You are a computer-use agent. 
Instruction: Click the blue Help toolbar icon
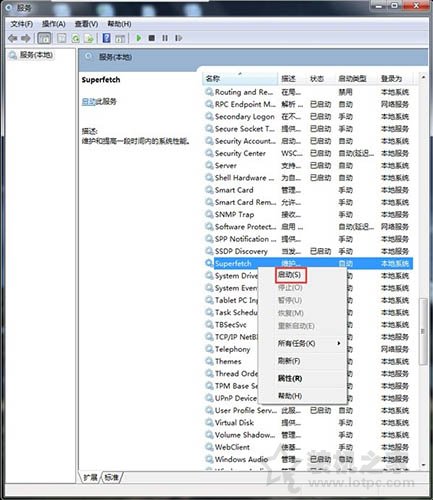click(106, 38)
